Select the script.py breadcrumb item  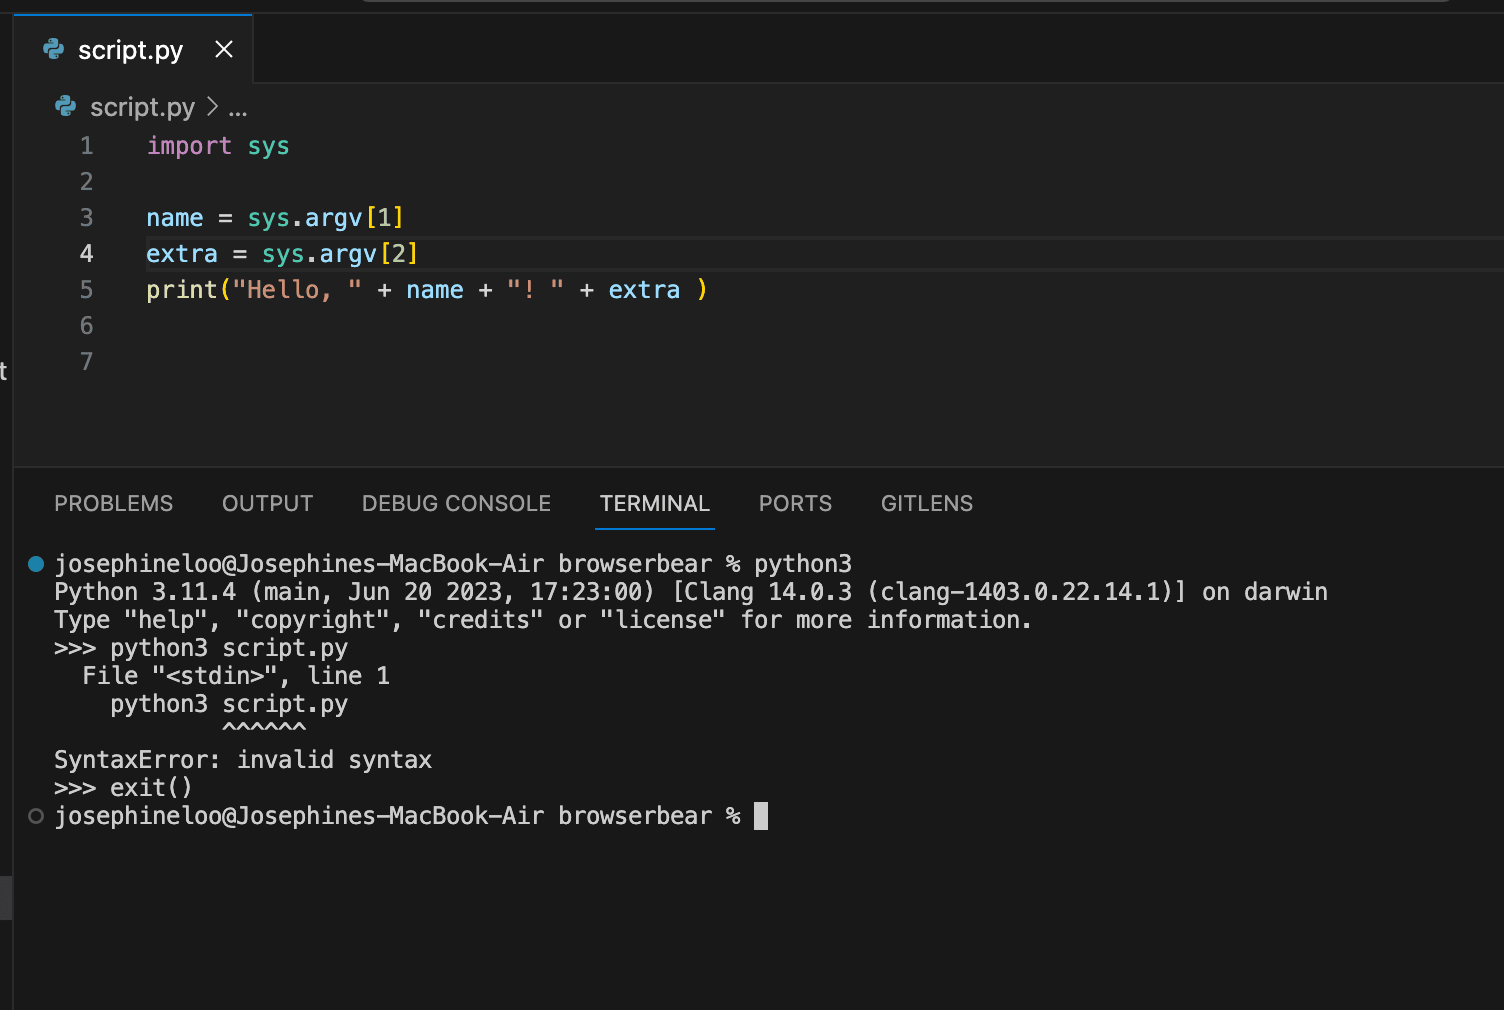click(142, 107)
